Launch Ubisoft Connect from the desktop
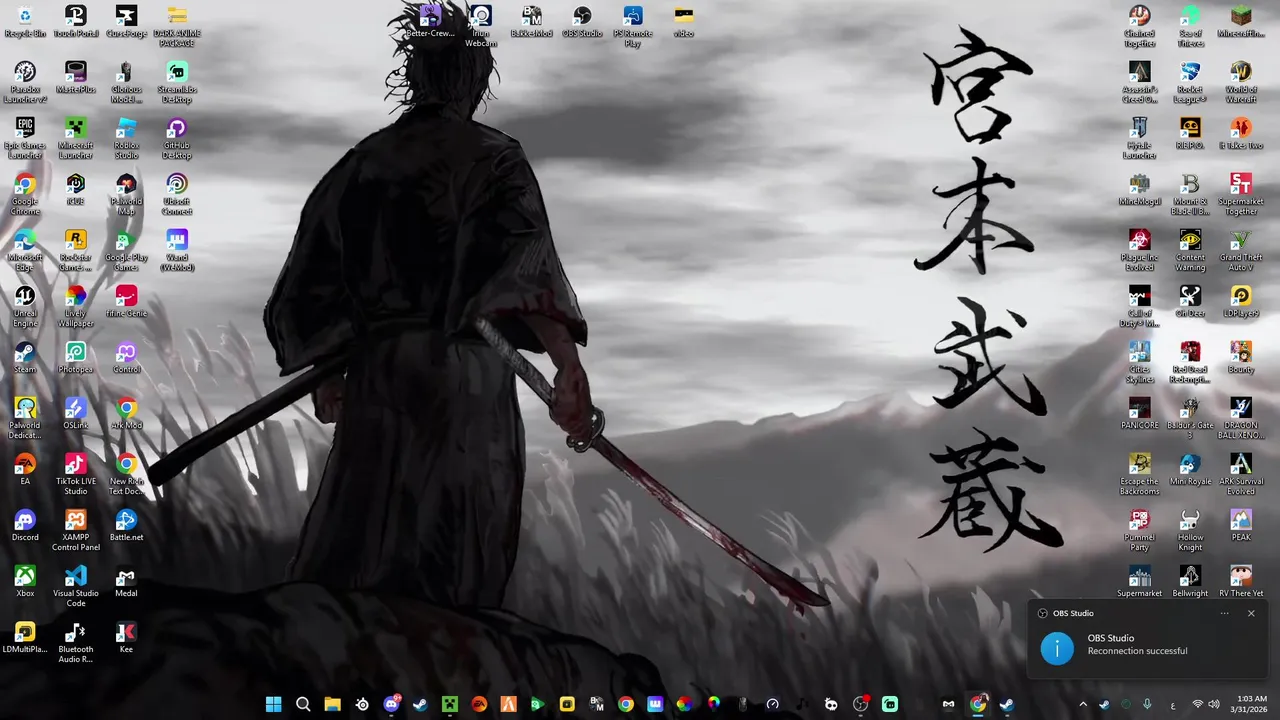The height and width of the screenshot is (720, 1280). (x=177, y=195)
